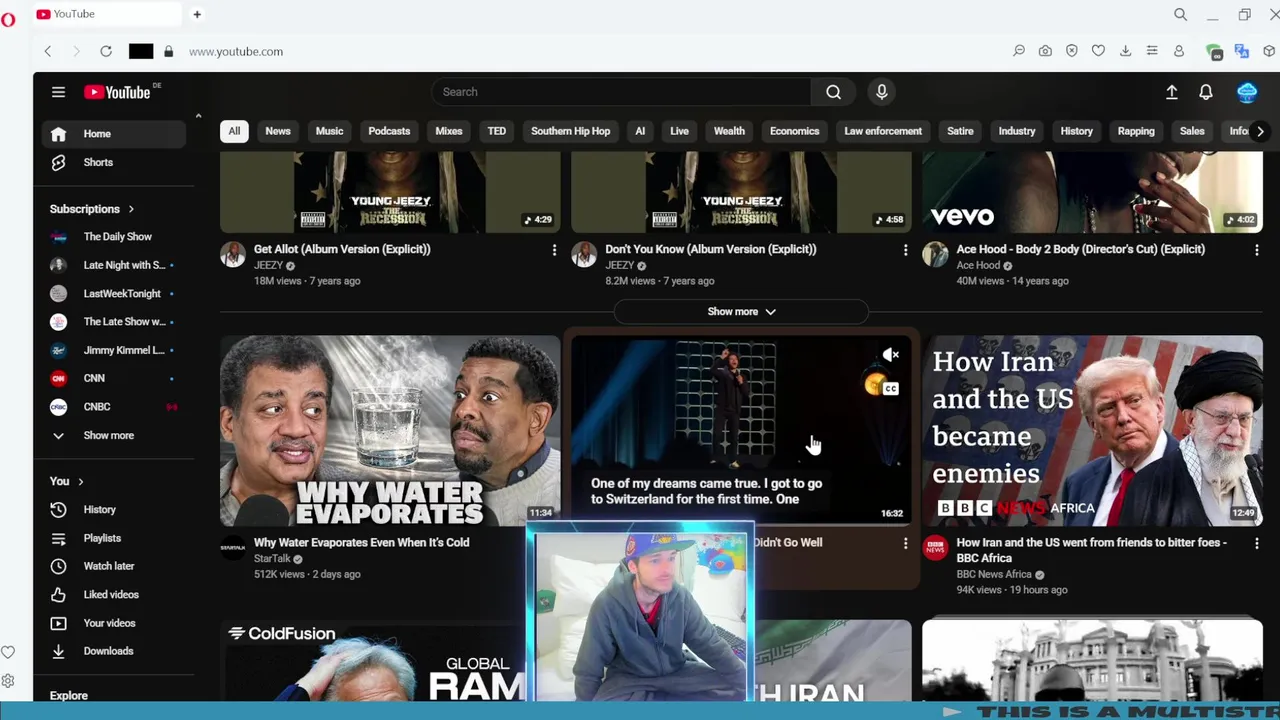Click the search magnifier button beside the YouTube search box

833,92
